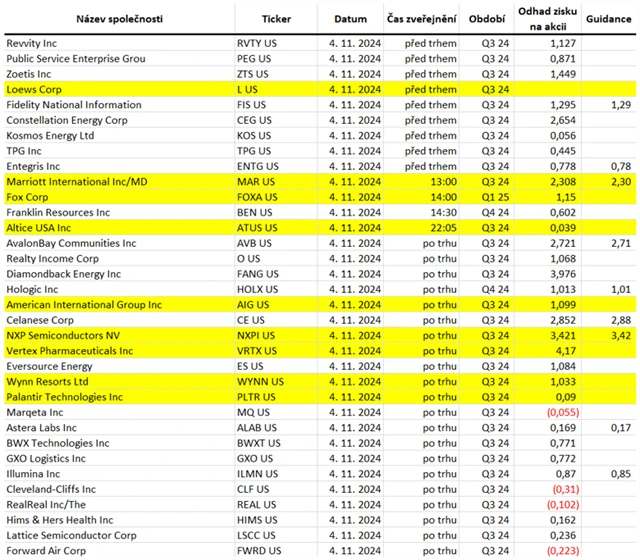Click the 'Q1 25' period cell for Fox Corp
The image size is (640, 560).
point(495,198)
